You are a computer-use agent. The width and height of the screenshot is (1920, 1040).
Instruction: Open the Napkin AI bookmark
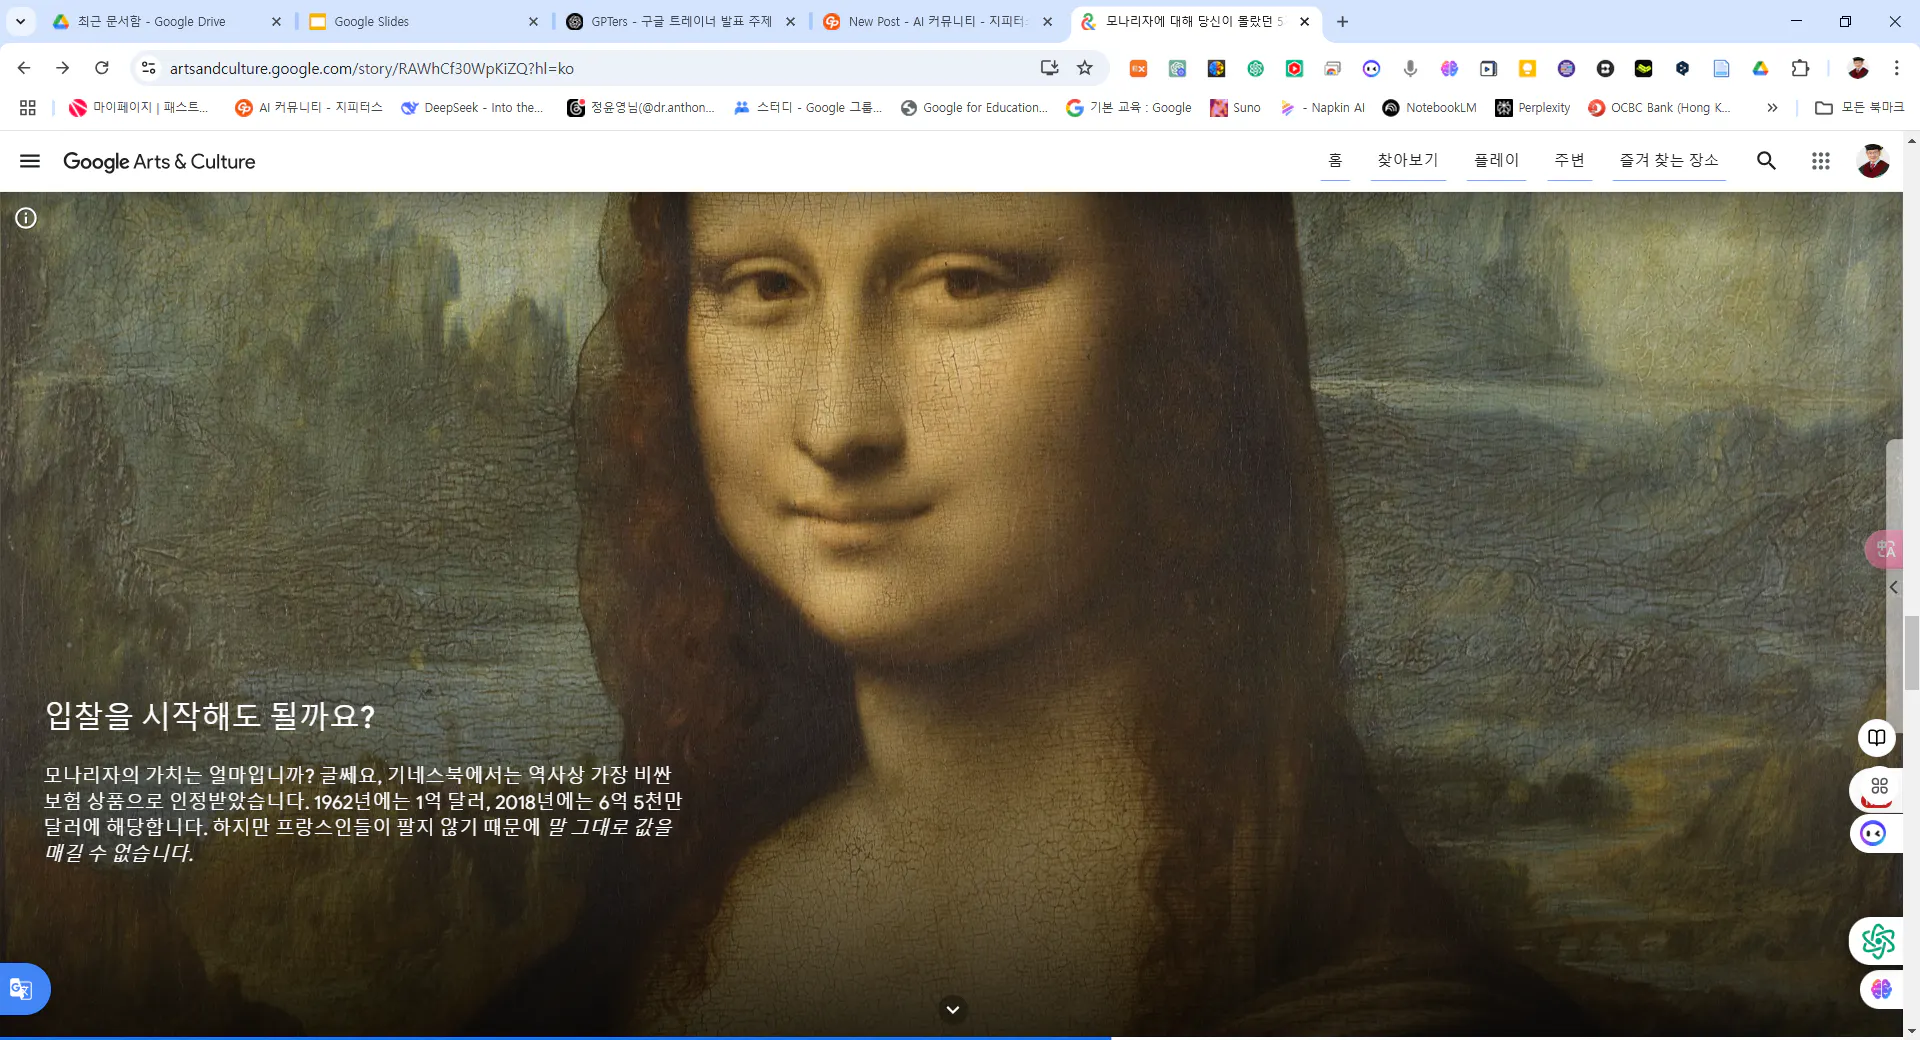point(1322,107)
